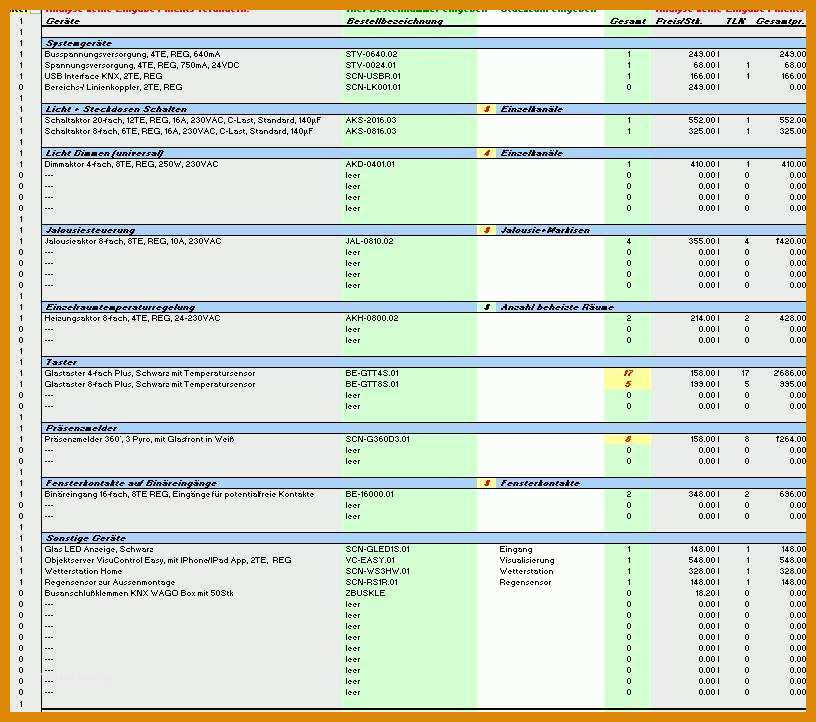Click the 'Heizungsaktor 8-fach' device cell
This screenshot has width=816, height=722.
point(132,318)
